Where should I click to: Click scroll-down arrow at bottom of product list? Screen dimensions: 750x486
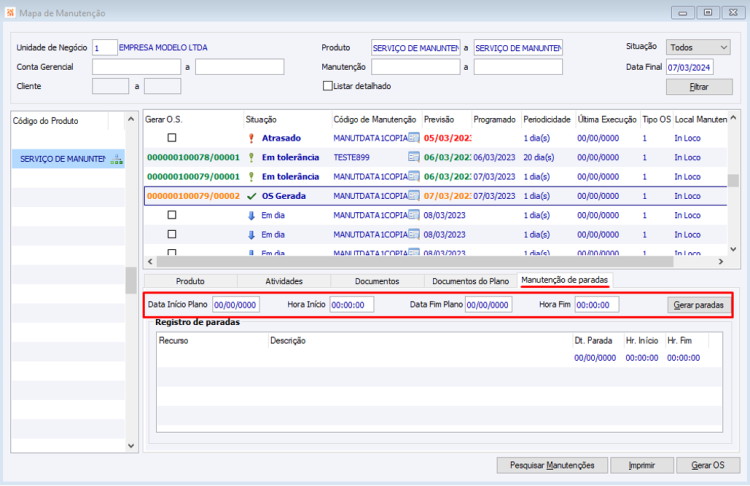(x=130, y=445)
